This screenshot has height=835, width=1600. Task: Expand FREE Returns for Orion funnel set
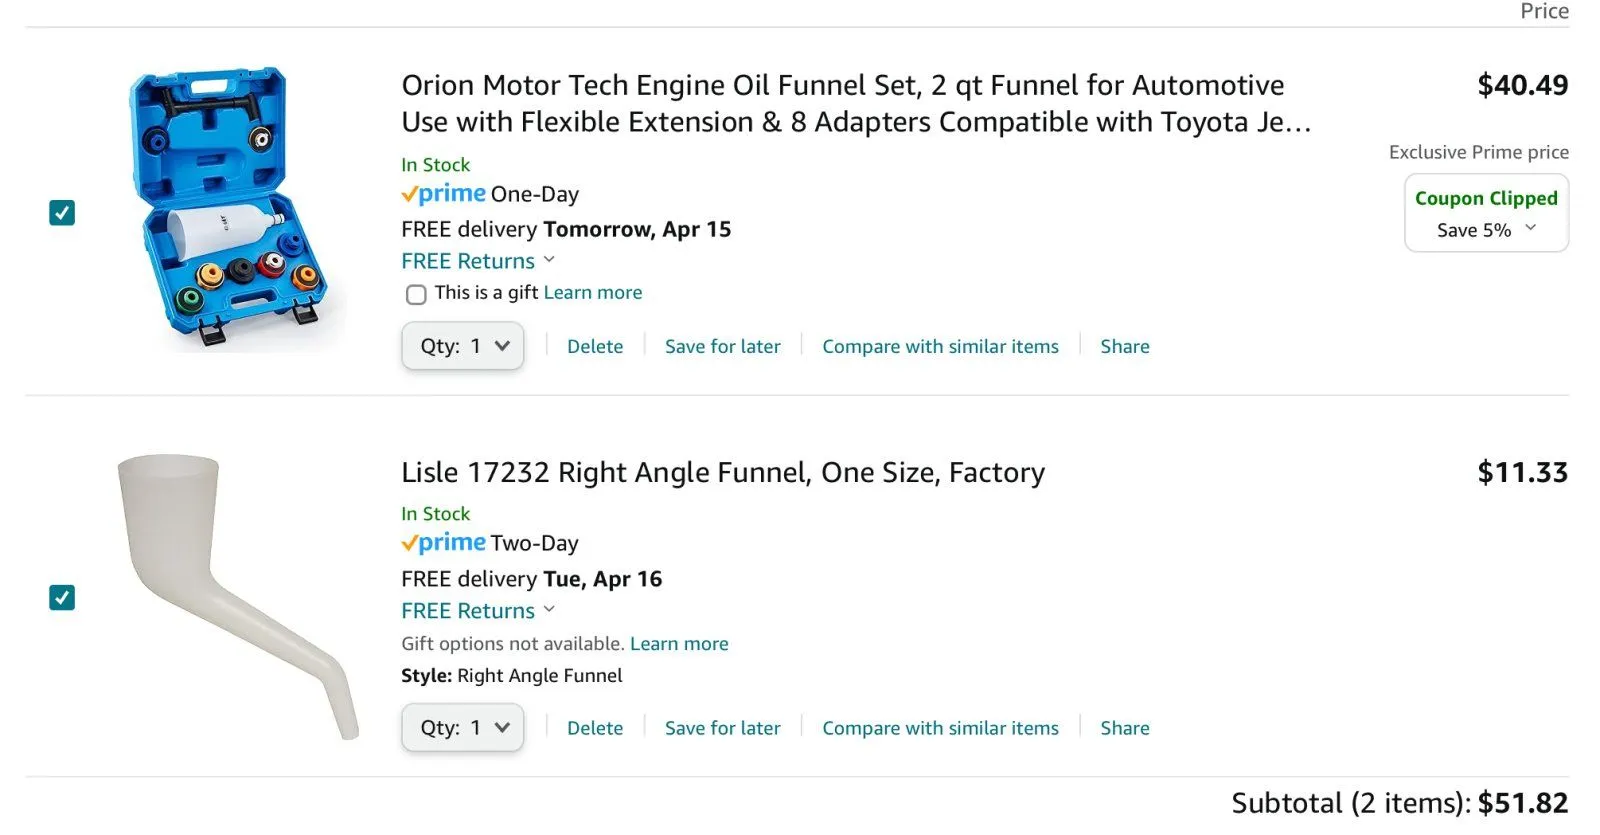click(478, 261)
